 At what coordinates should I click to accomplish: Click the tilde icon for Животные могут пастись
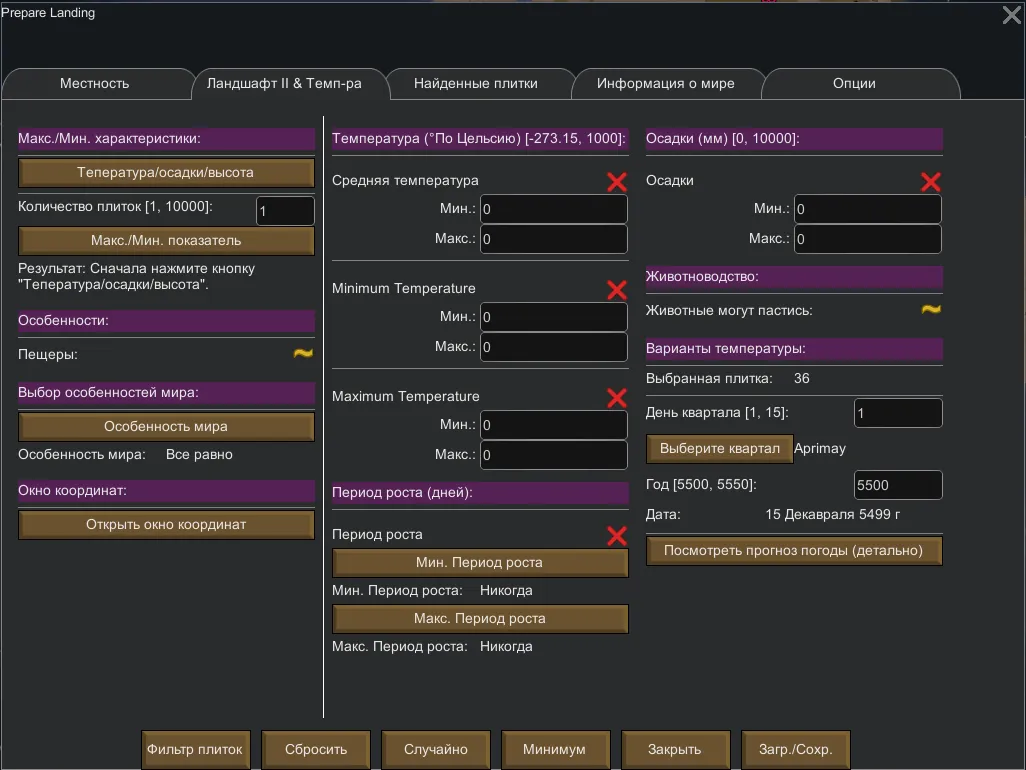930,310
